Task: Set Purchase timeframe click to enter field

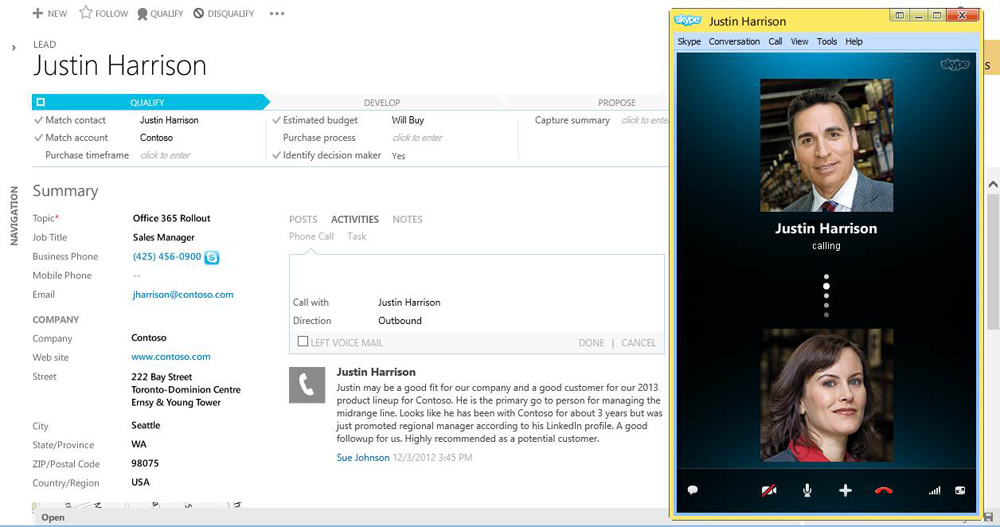Action: tap(165, 156)
